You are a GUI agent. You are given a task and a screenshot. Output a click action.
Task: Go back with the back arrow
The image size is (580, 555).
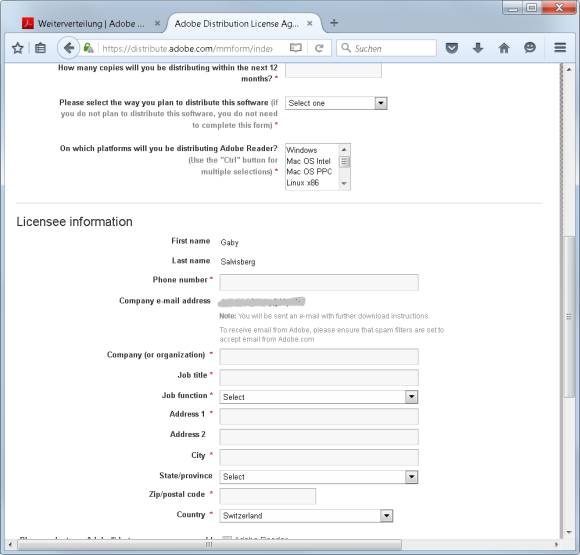coord(68,48)
